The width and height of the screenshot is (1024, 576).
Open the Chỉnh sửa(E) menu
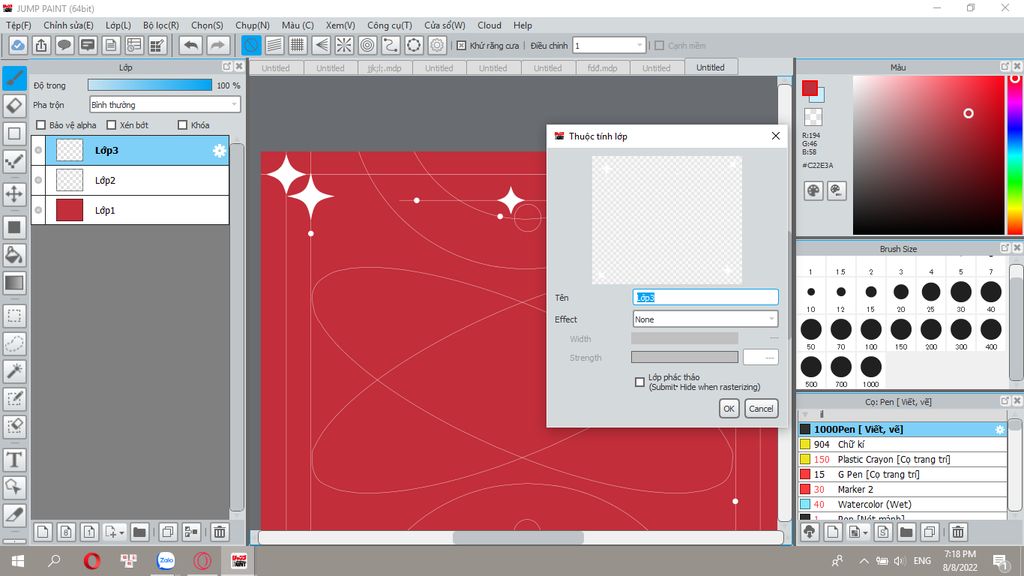click(x=69, y=25)
